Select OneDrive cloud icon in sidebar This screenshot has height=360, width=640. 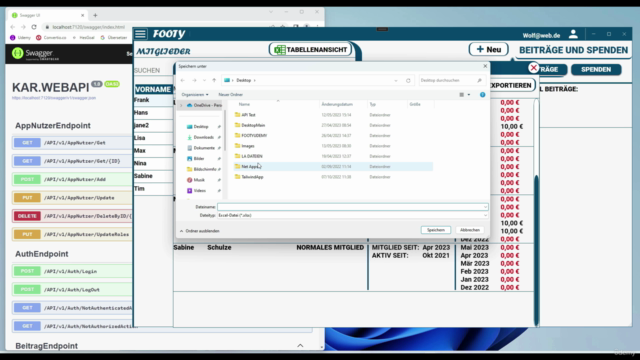coord(189,105)
